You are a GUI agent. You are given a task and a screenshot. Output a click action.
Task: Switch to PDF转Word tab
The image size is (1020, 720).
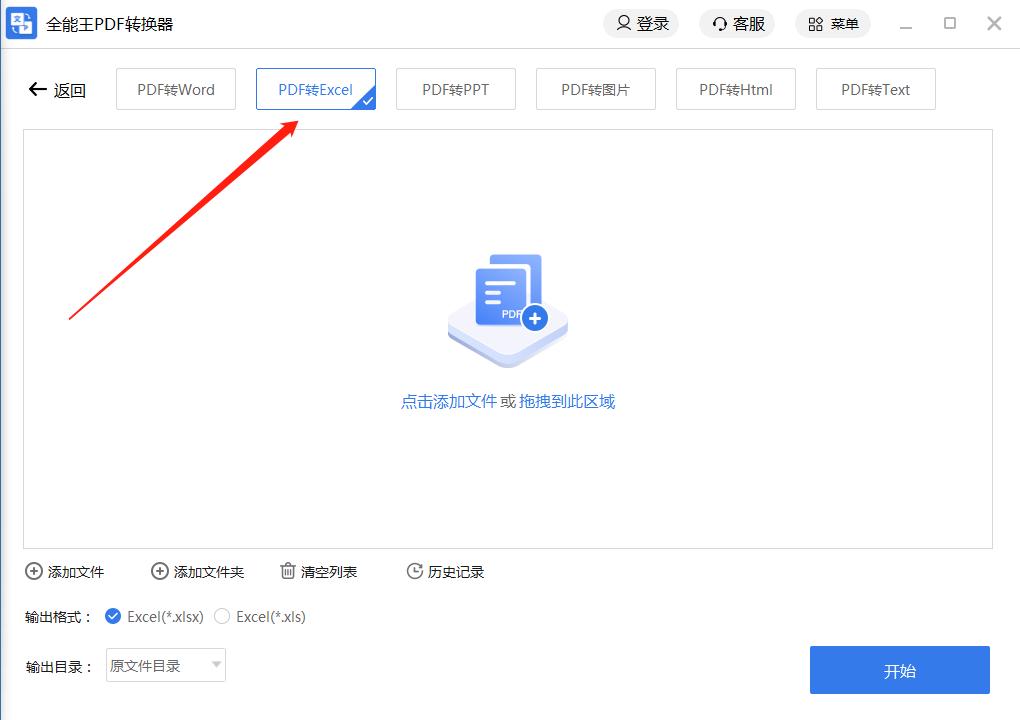point(176,89)
